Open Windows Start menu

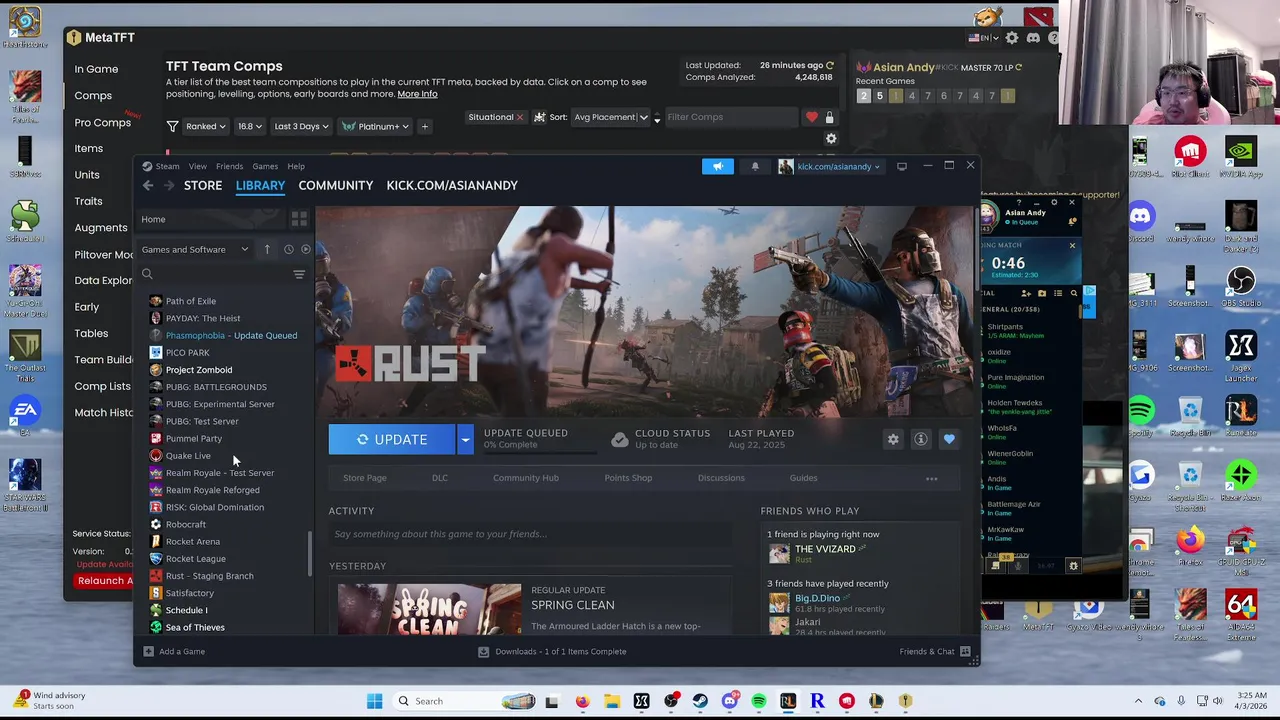point(375,701)
